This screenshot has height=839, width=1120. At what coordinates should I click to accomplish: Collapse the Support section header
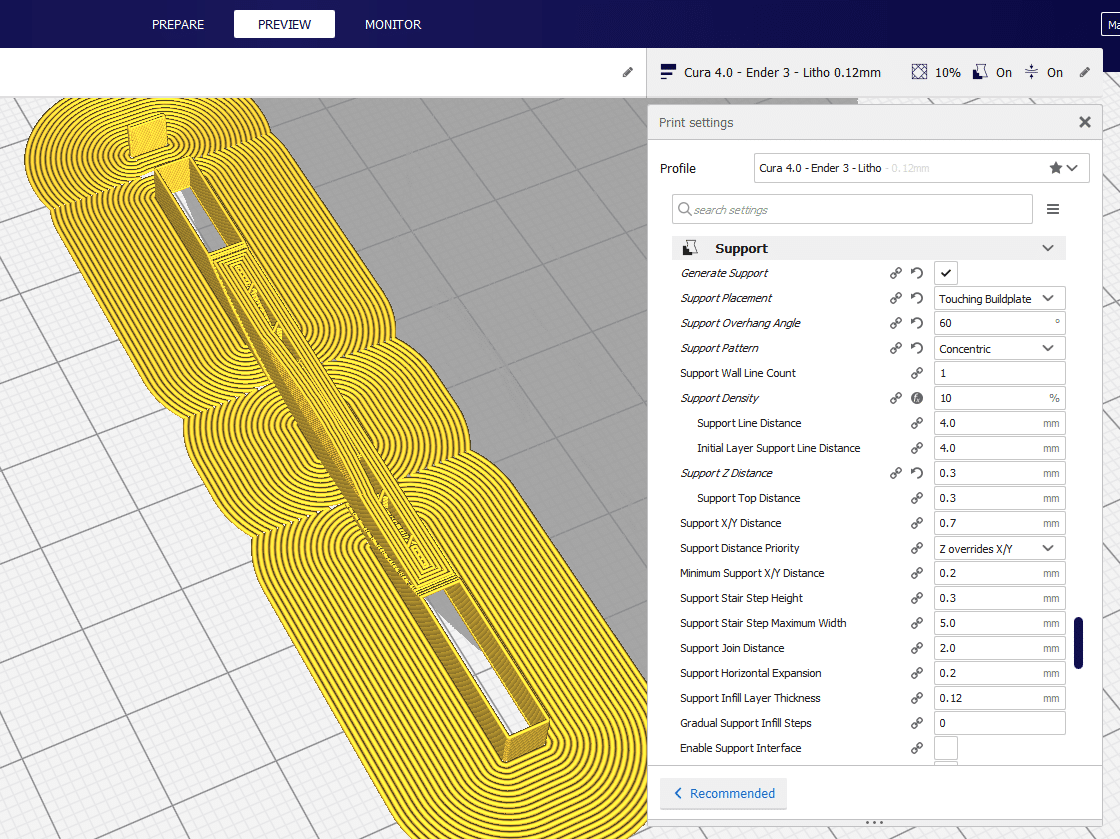(x=869, y=248)
